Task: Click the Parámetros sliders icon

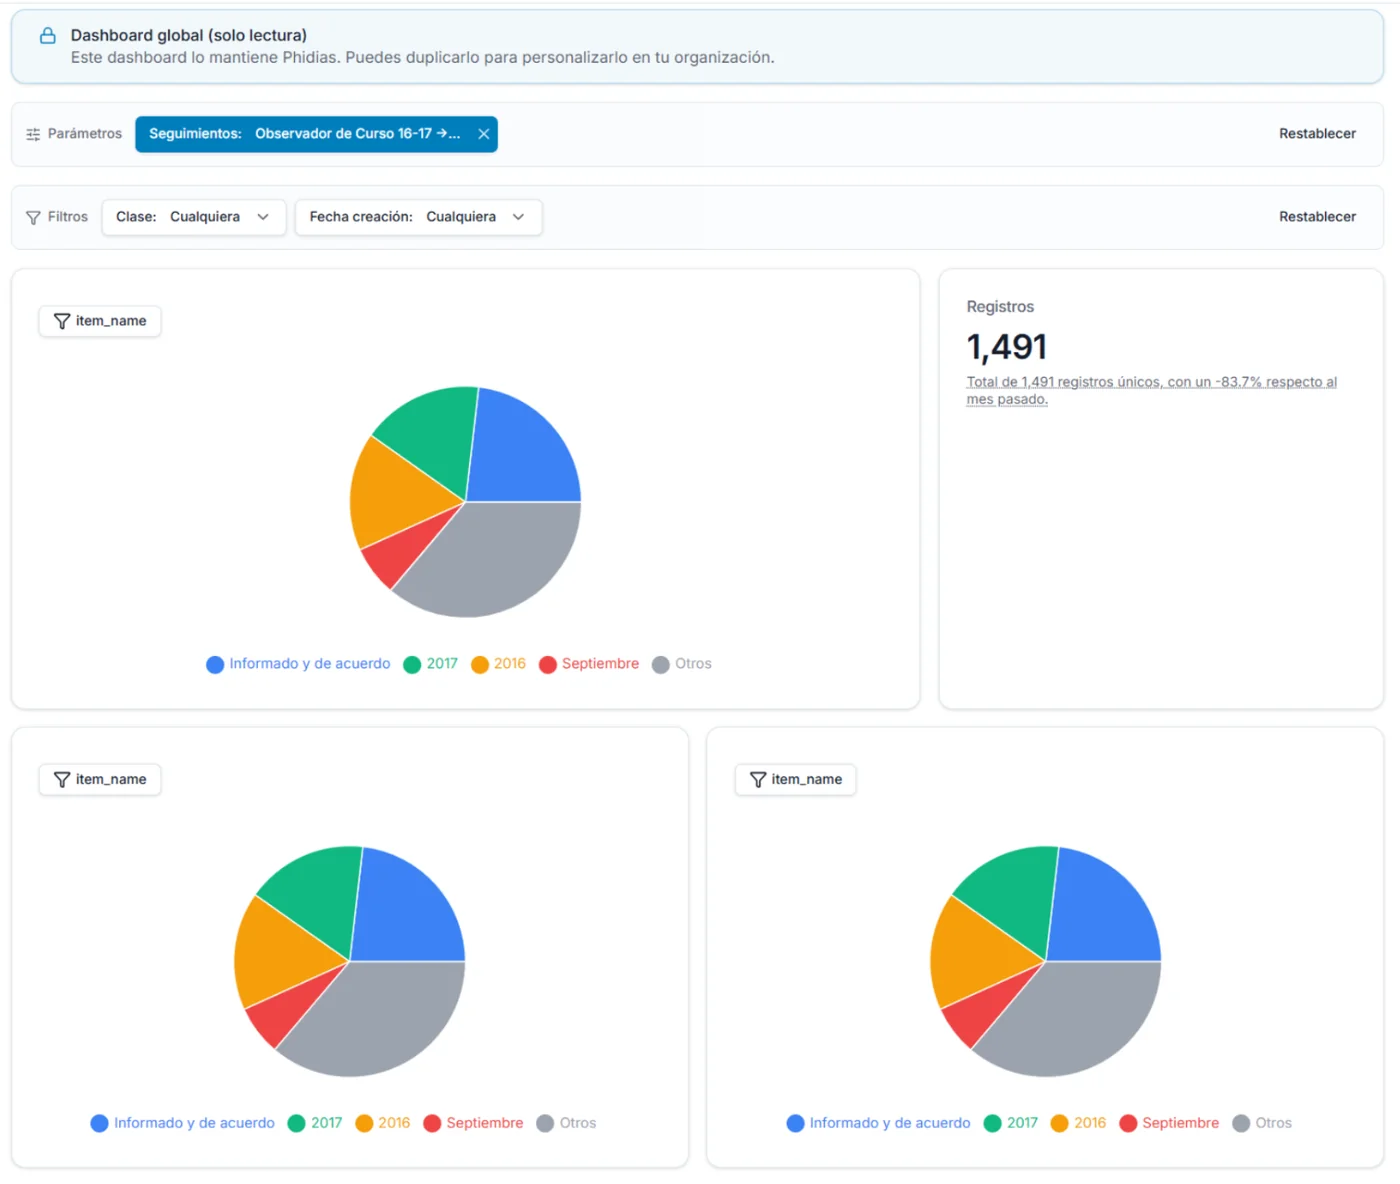Action: 33,134
